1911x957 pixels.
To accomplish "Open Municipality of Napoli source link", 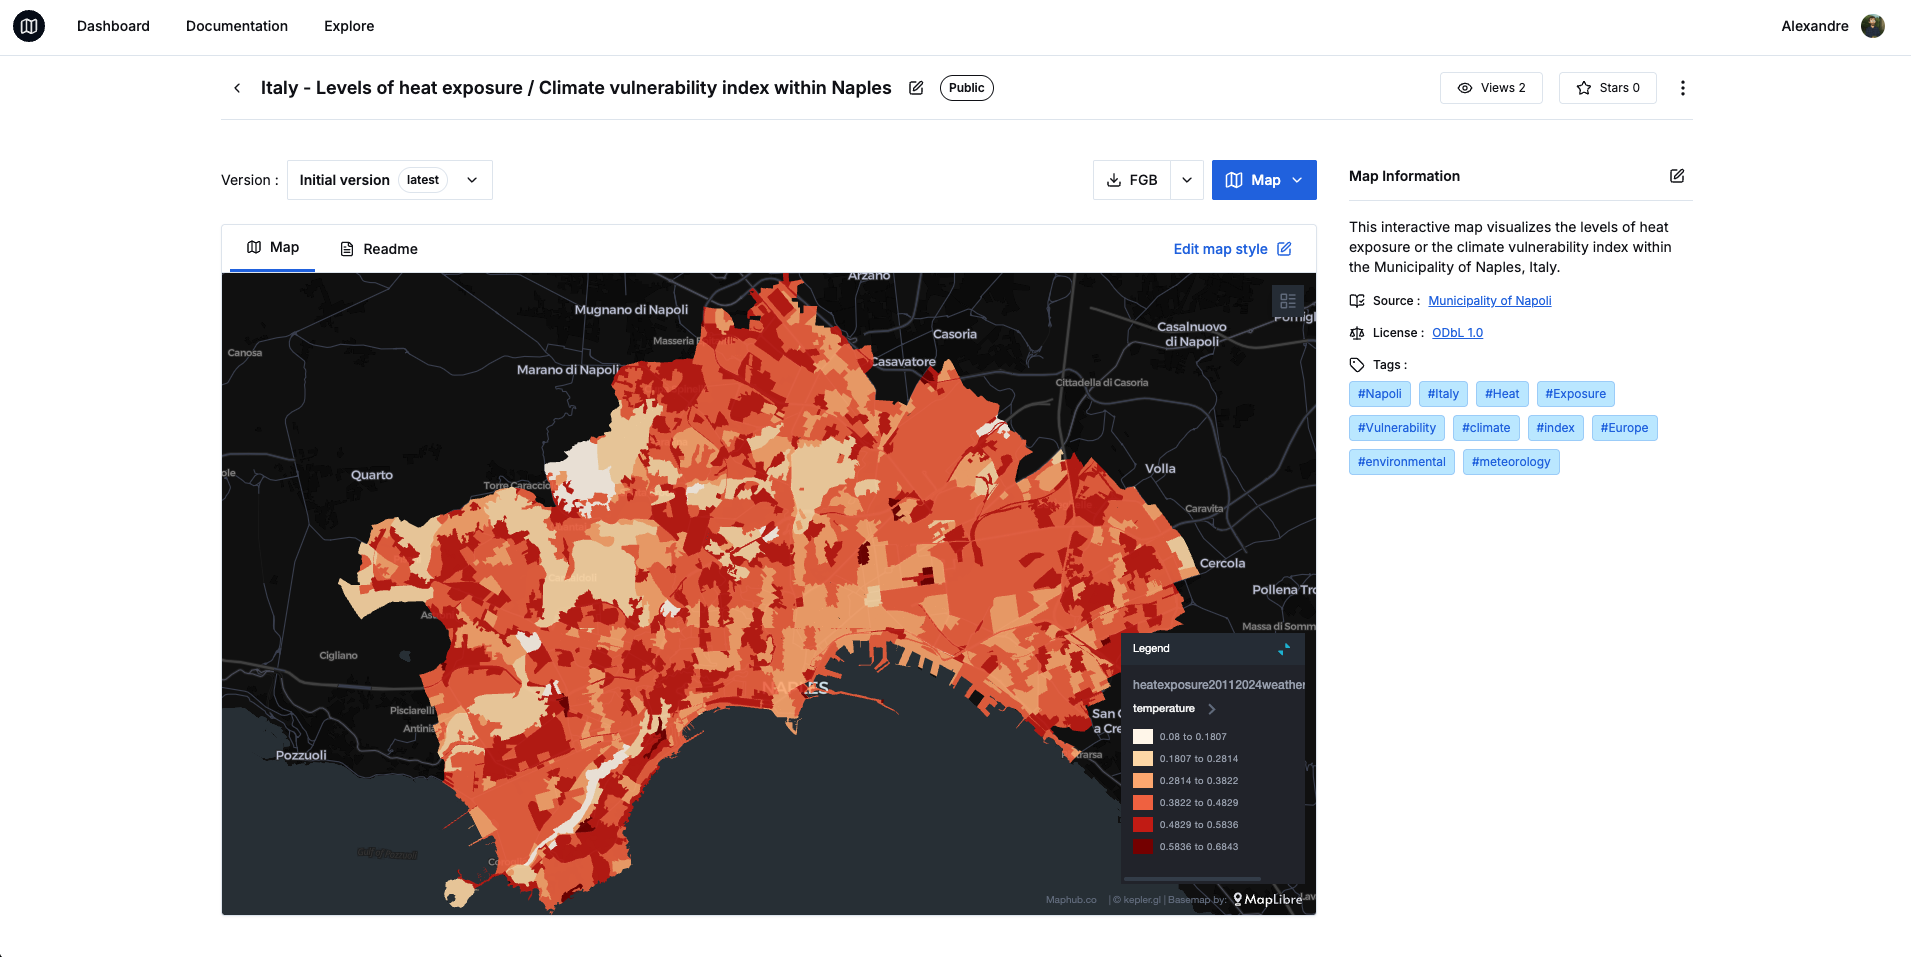I will click(1489, 301).
